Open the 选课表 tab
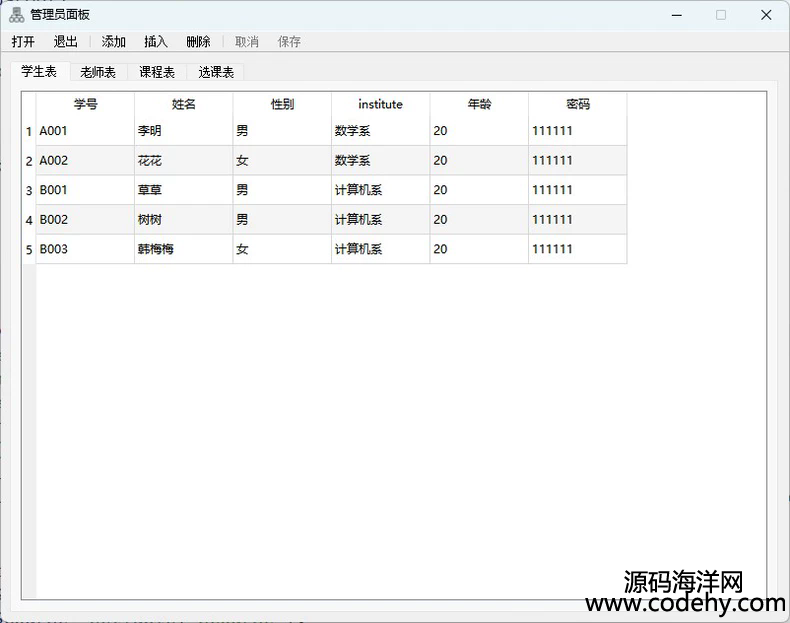This screenshot has width=790, height=623. click(216, 73)
